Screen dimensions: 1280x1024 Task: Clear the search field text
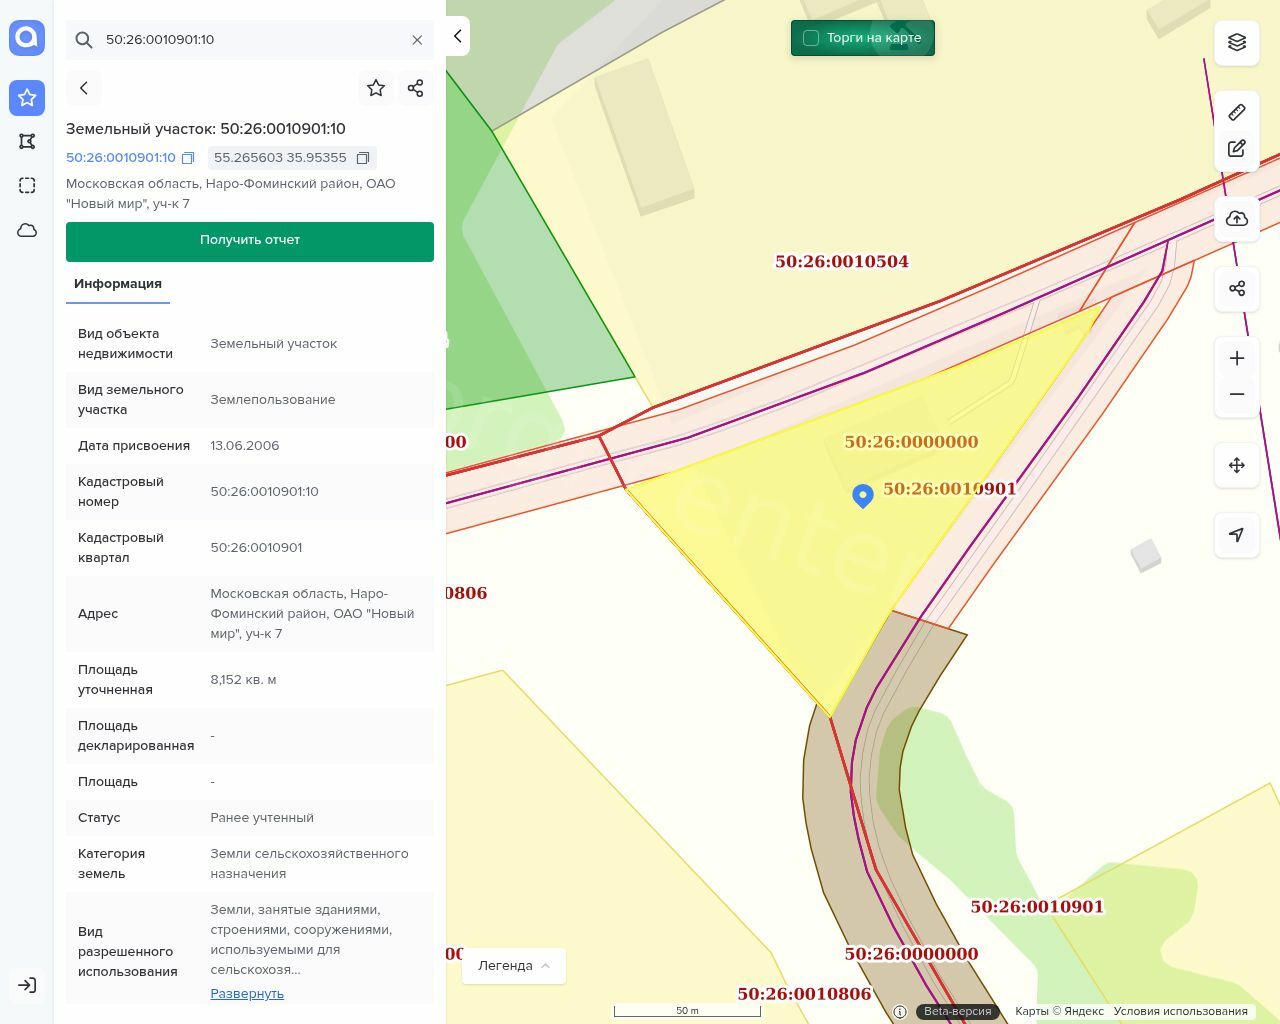[x=417, y=40]
